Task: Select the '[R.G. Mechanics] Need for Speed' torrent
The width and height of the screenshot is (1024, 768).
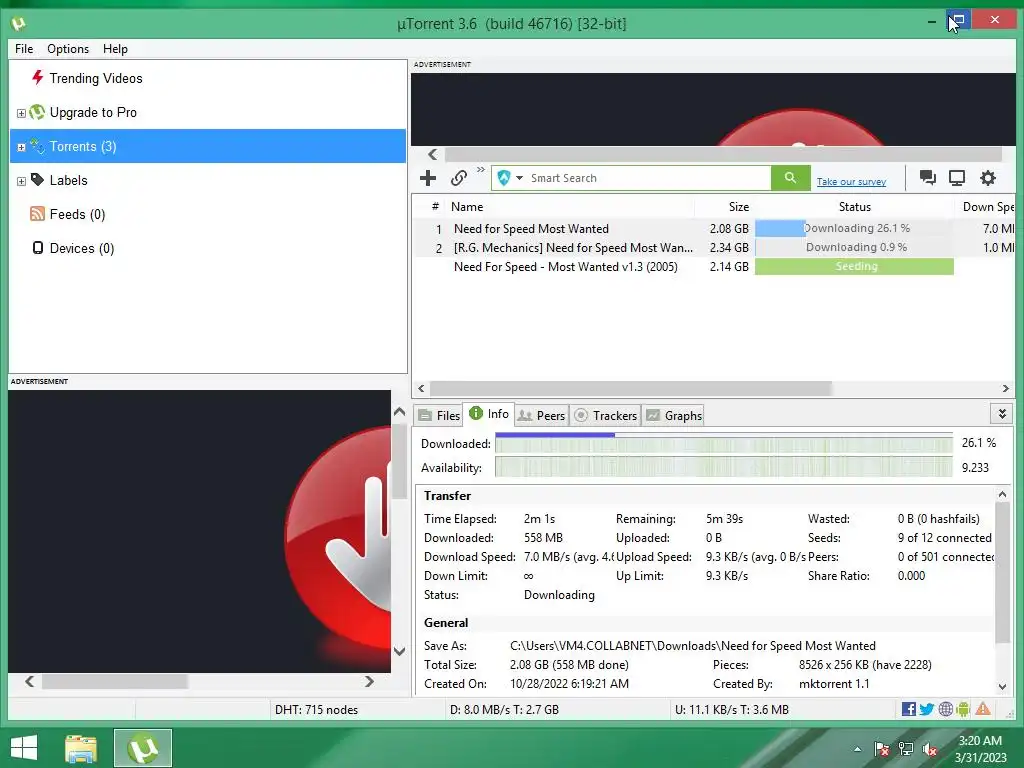Action: 714,248
